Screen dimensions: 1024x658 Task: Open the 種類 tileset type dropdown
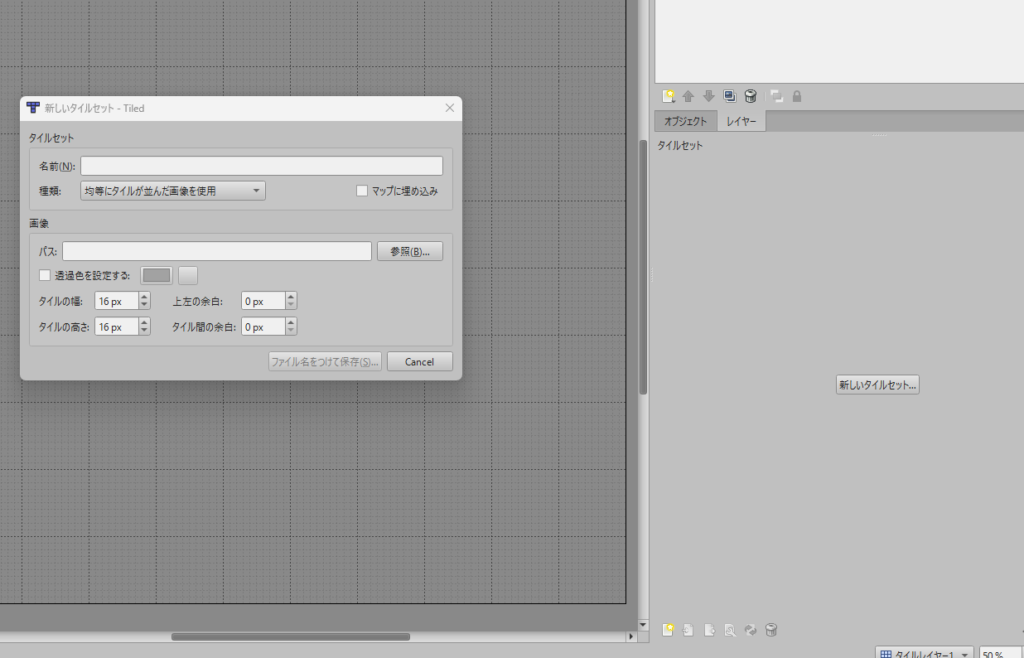(x=173, y=191)
